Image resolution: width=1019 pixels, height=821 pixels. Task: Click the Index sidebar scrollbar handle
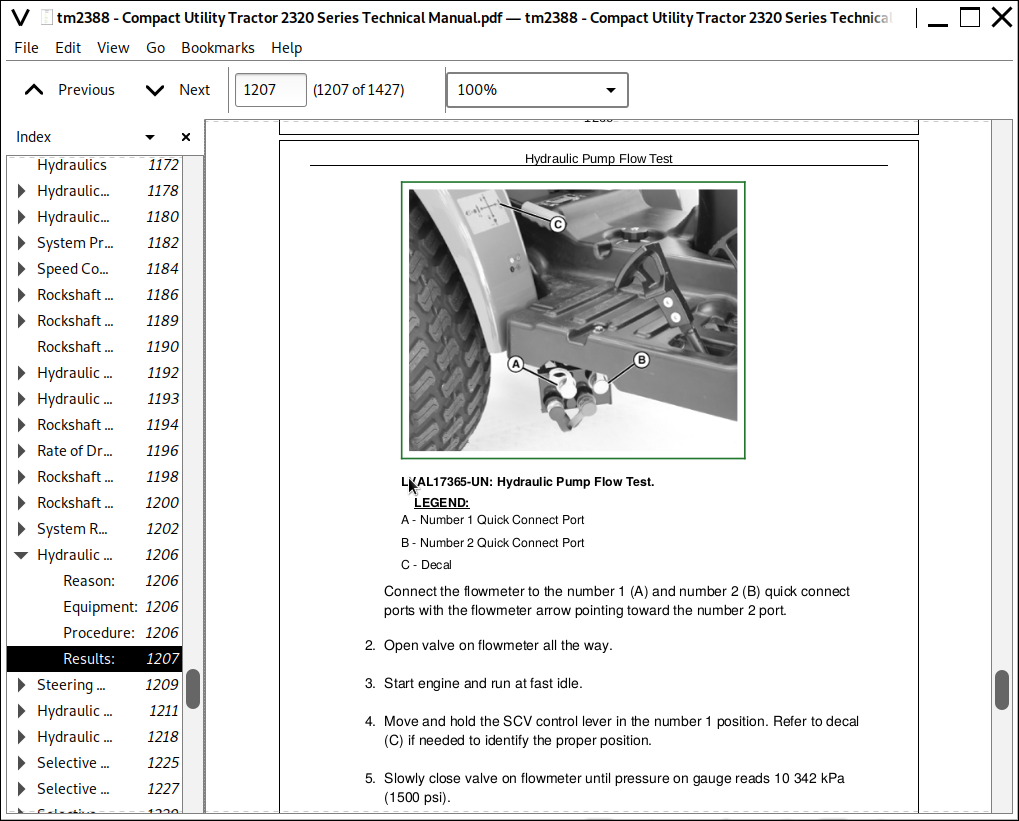tap(192, 689)
